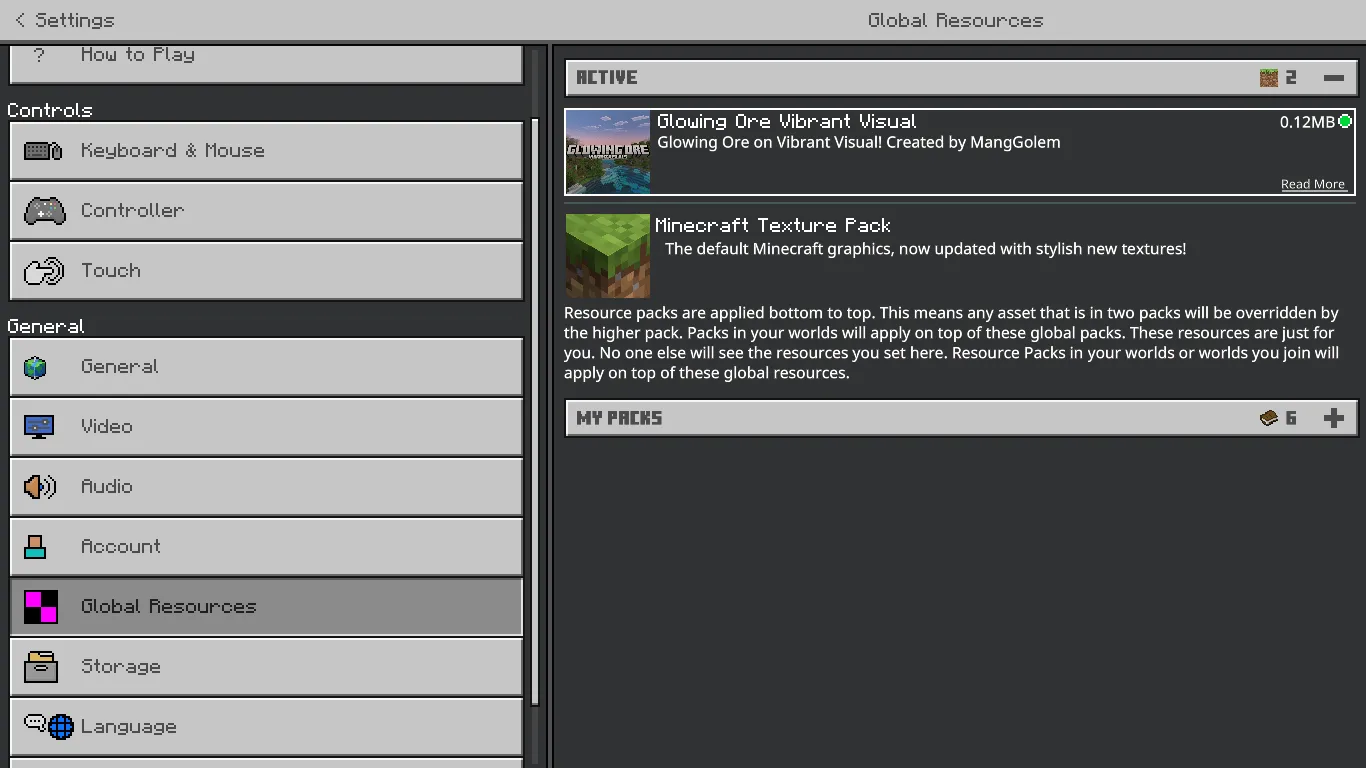Select the Glowing Ore Vibrant Visual pack

960,152
